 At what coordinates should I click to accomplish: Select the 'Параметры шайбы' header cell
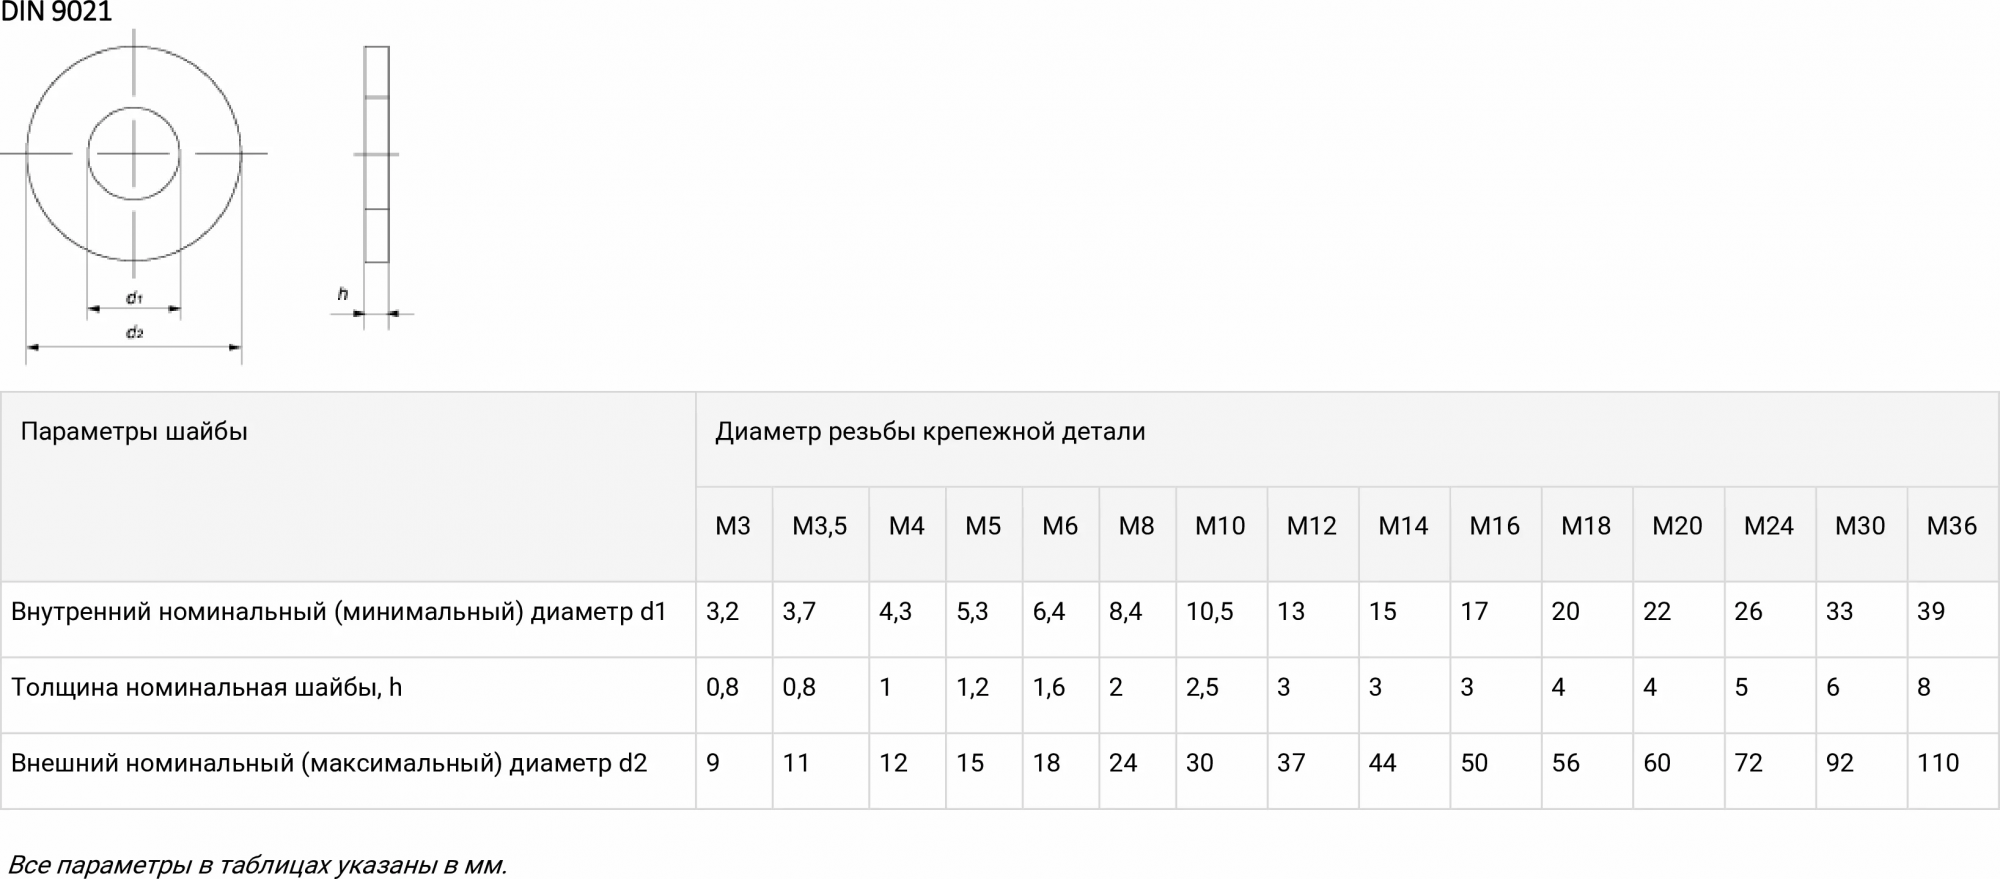click(134, 432)
